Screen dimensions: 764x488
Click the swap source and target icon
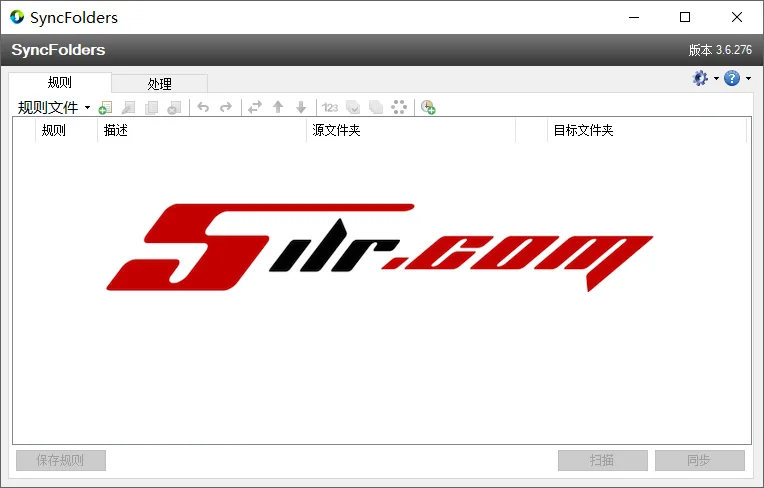tap(255, 107)
